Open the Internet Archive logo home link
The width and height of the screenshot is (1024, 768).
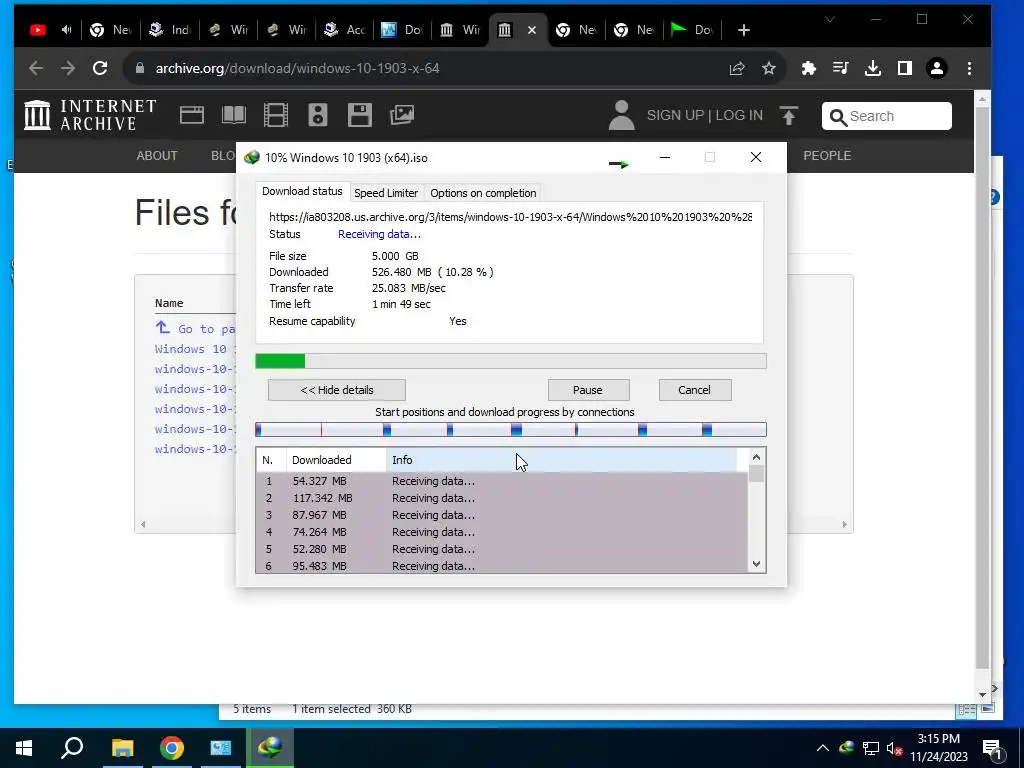90,115
